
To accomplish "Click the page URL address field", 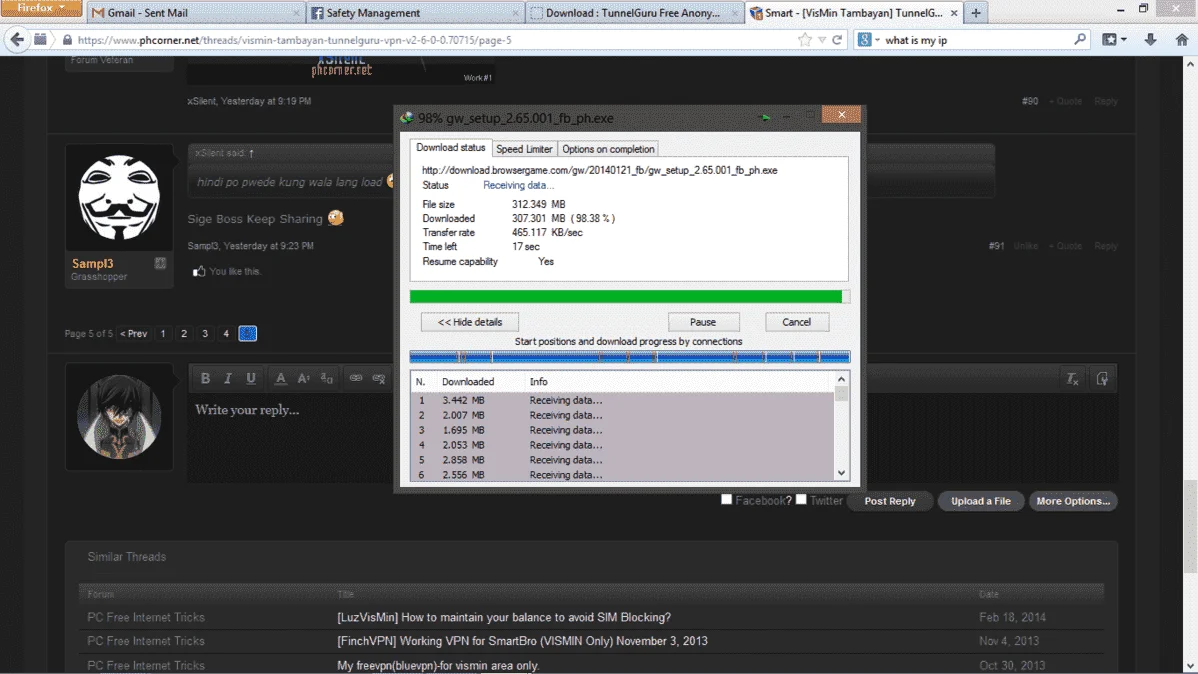I will pyautogui.click(x=435, y=40).
